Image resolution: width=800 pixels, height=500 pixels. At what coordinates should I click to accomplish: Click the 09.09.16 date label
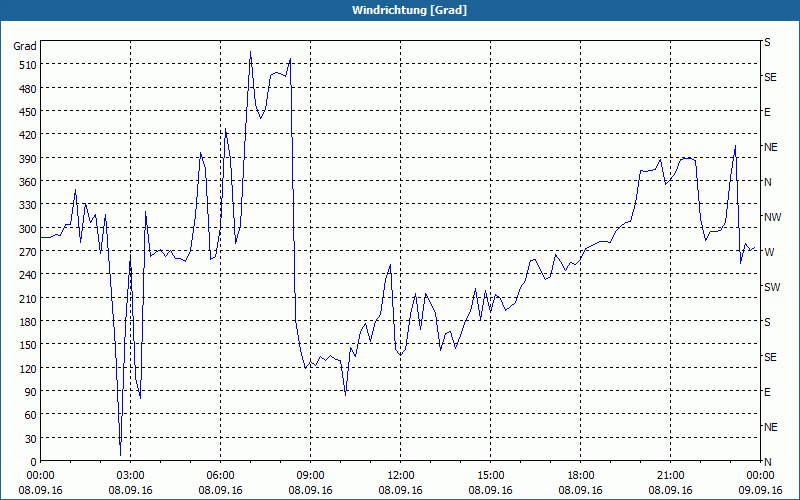[760, 490]
